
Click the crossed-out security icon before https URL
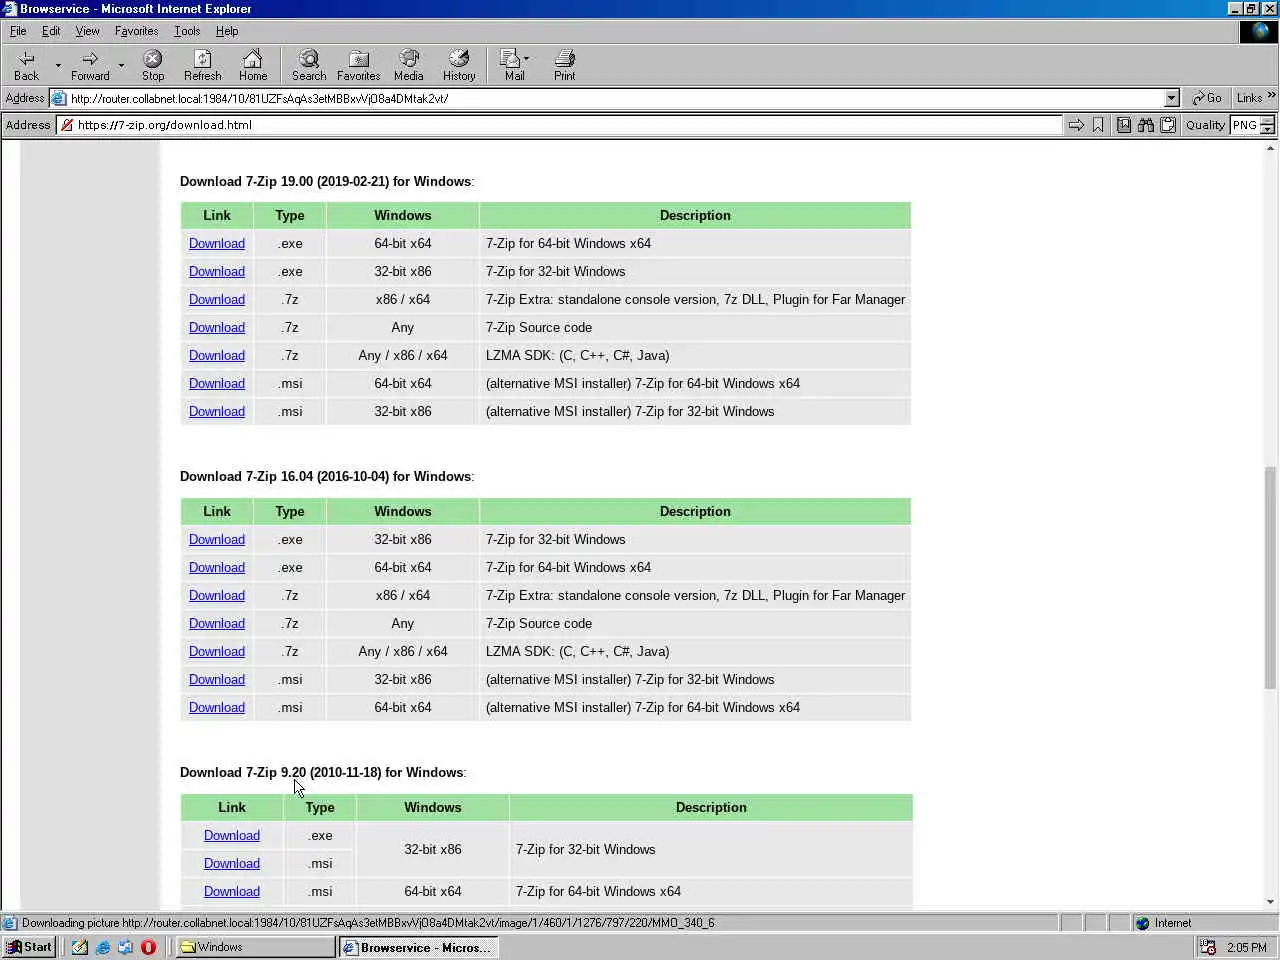[x=66, y=125]
